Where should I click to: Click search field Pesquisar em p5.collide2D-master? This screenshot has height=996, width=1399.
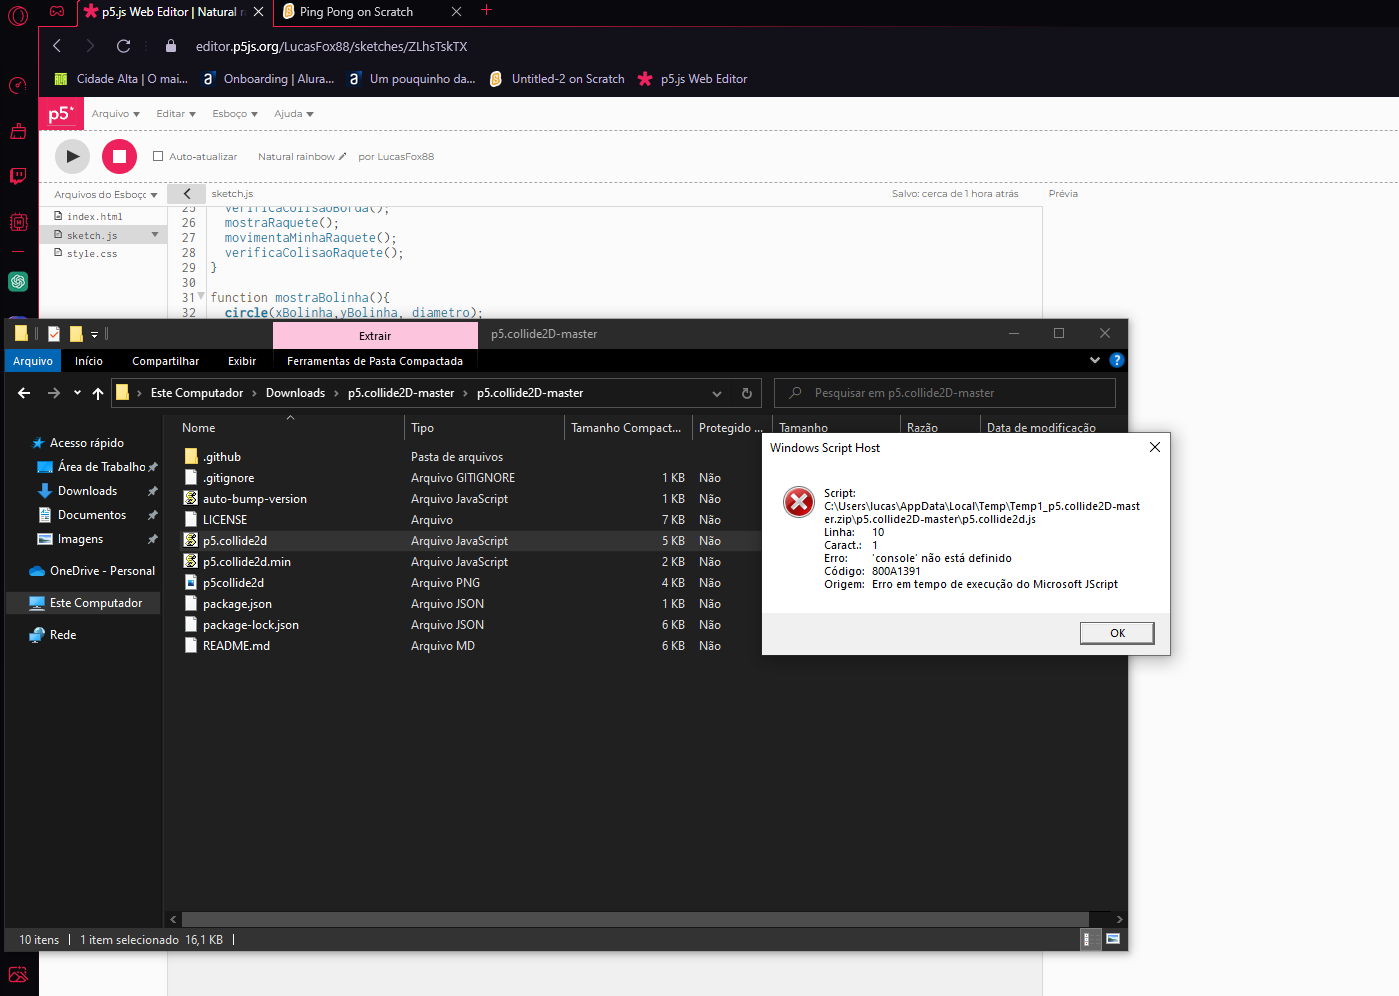point(945,393)
